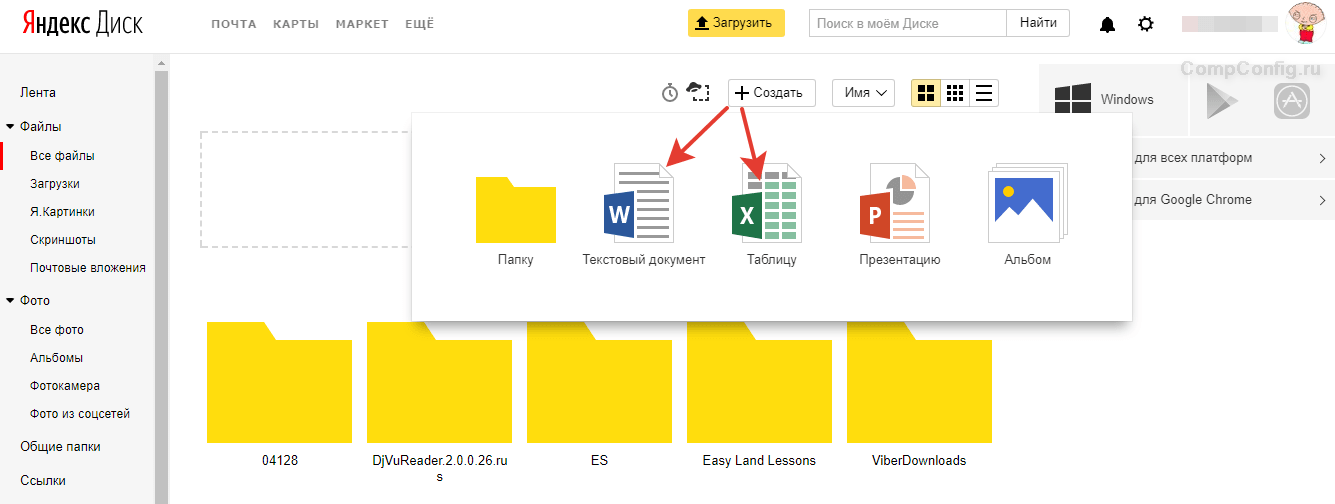The image size is (1335, 504).
Task: Create a new folder via Папку icon
Action: click(x=515, y=209)
